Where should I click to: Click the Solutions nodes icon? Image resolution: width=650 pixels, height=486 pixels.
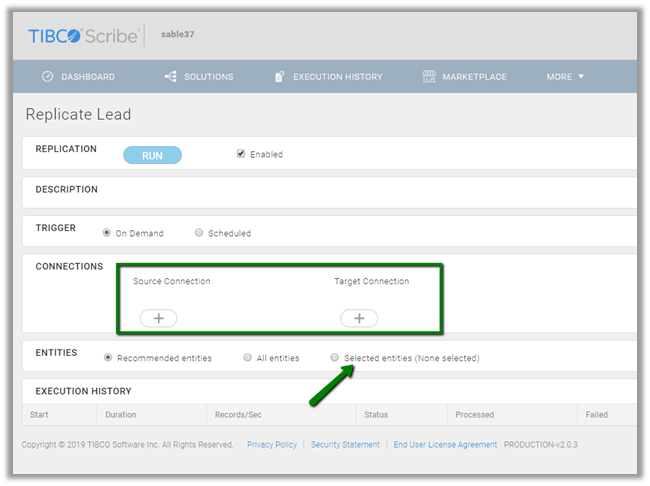pyautogui.click(x=170, y=77)
